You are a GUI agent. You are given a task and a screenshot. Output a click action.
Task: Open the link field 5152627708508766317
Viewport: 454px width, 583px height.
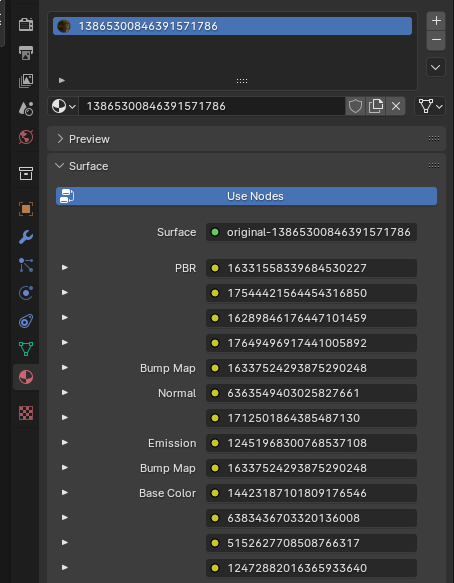tap(311, 543)
